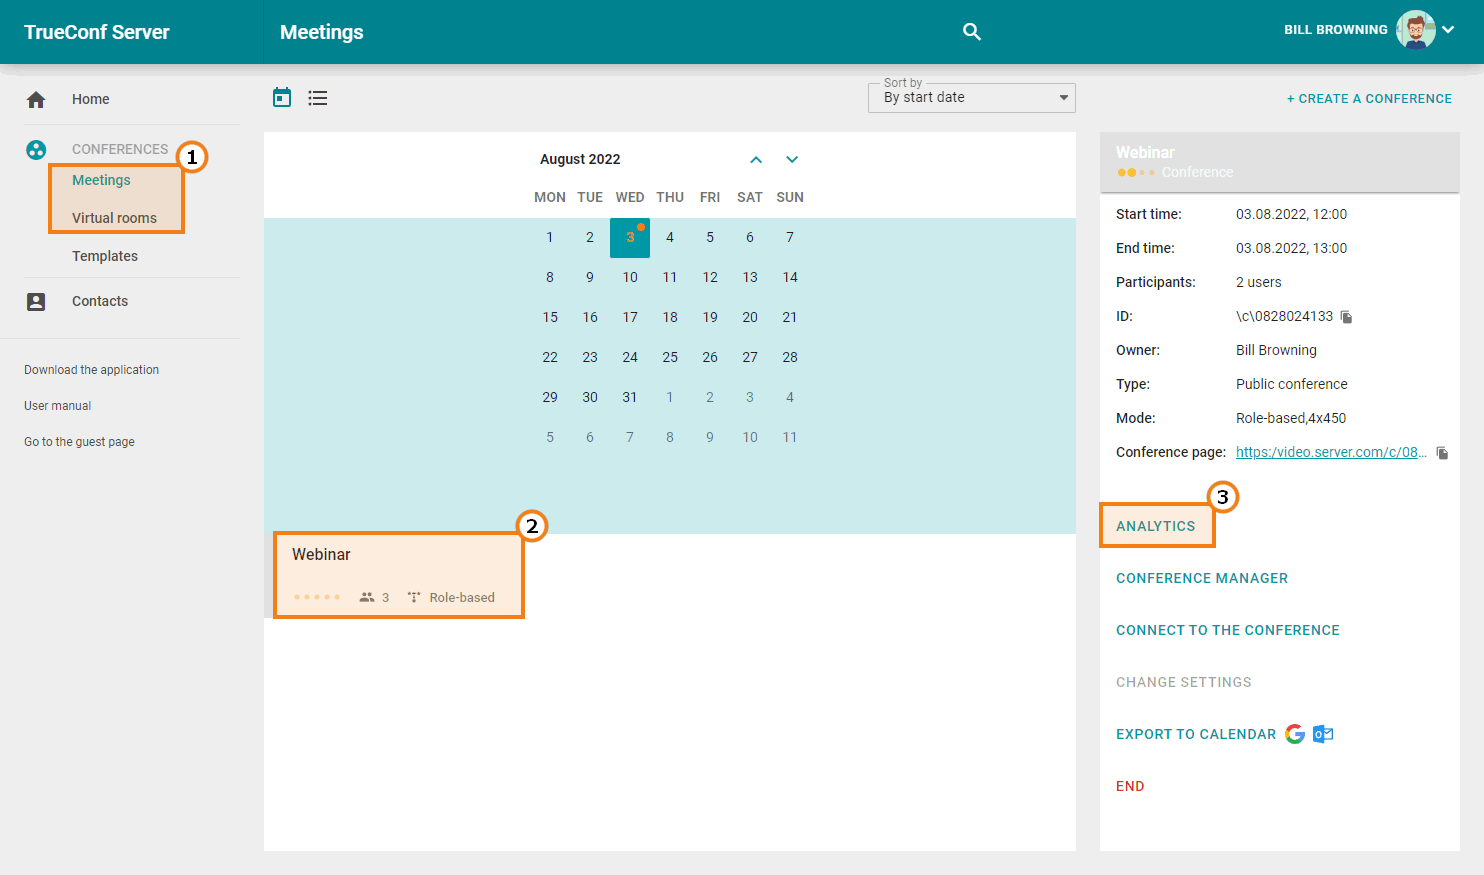Open Virtual rooms in the sidebar
This screenshot has width=1484, height=875.
click(114, 218)
